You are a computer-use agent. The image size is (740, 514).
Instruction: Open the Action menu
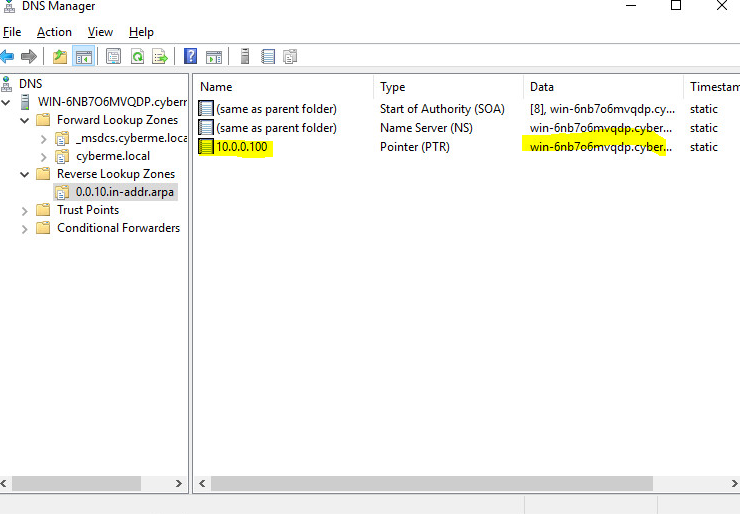pyautogui.click(x=54, y=32)
